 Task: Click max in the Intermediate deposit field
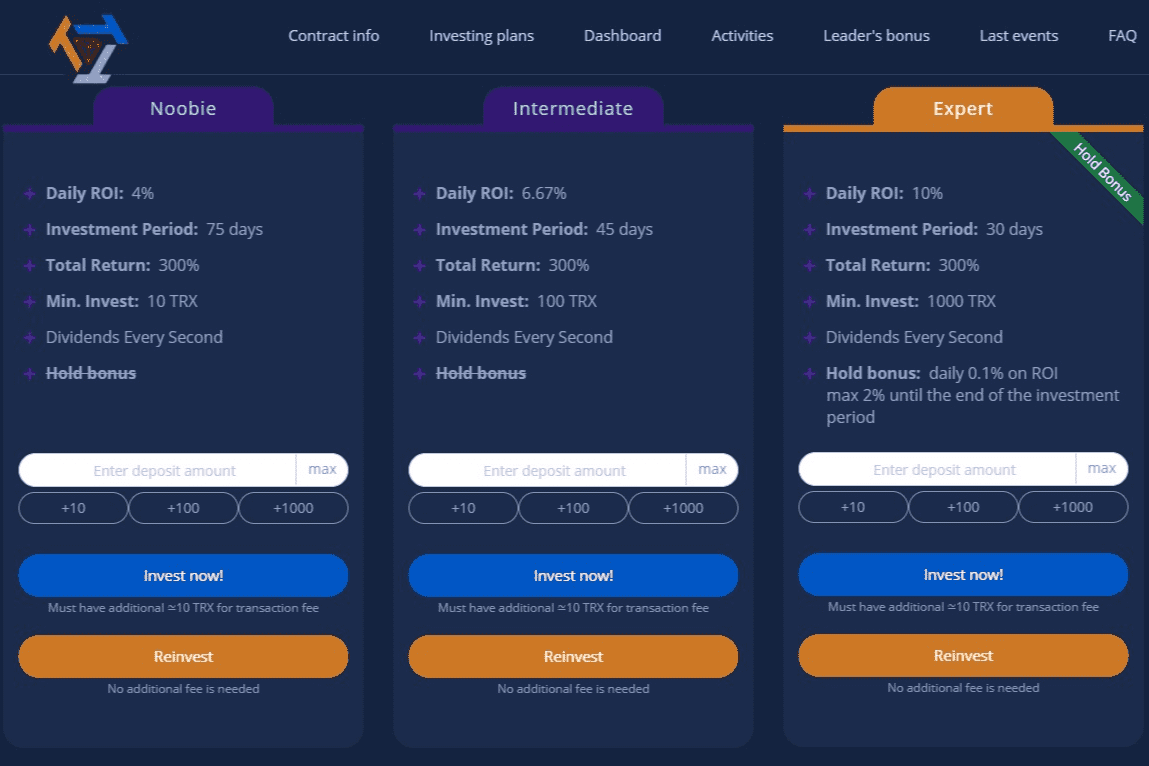[712, 469]
